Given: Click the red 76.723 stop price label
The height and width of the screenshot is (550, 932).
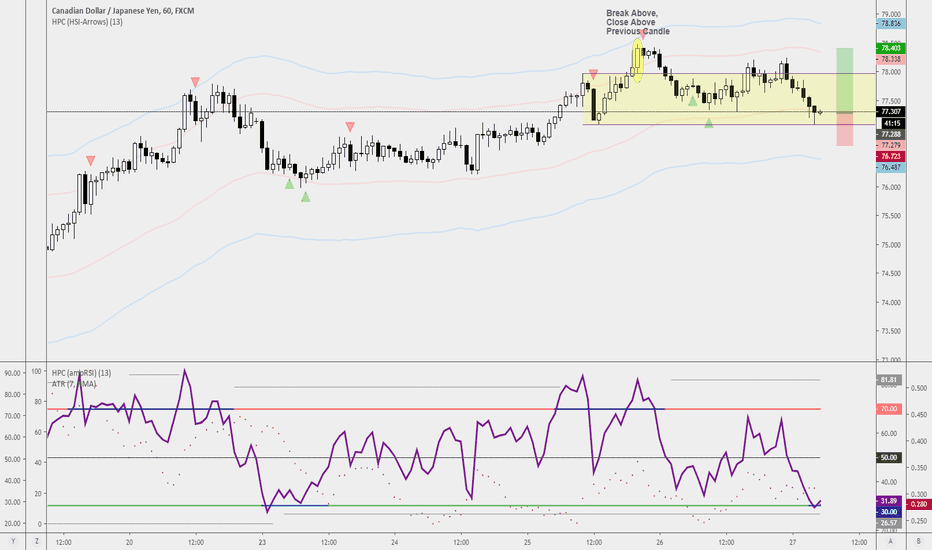Looking at the screenshot, I should click(890, 156).
